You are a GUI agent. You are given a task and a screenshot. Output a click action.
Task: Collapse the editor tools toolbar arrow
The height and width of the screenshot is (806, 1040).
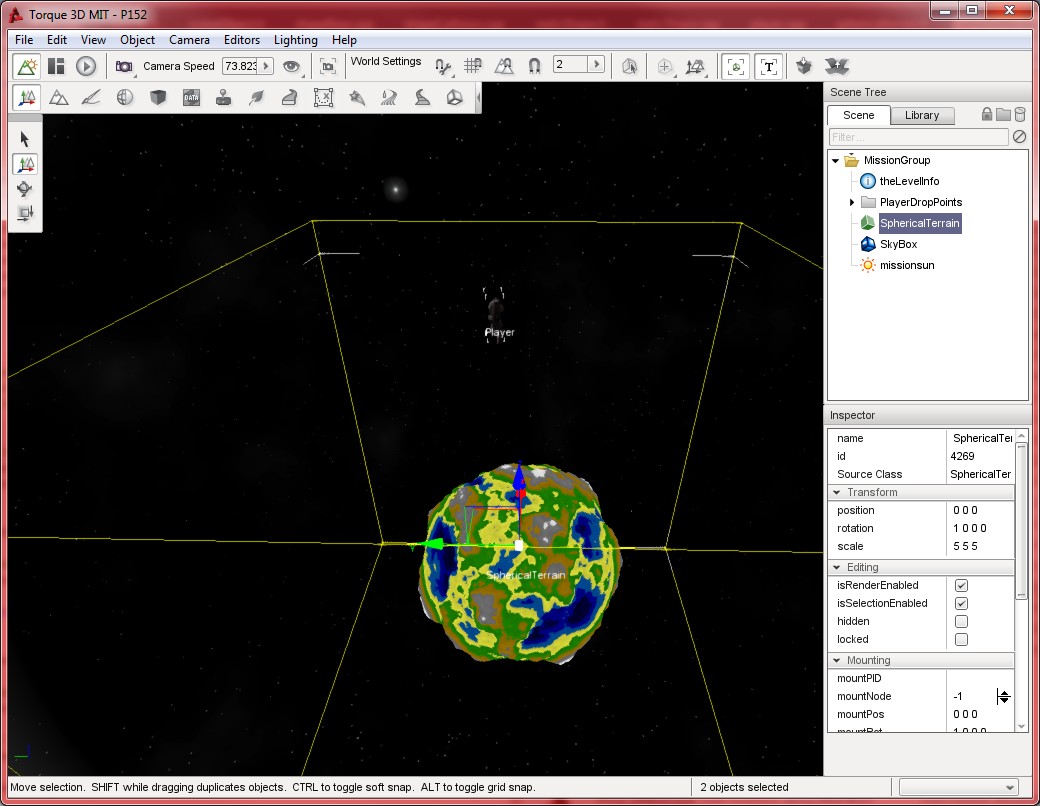[x=478, y=98]
